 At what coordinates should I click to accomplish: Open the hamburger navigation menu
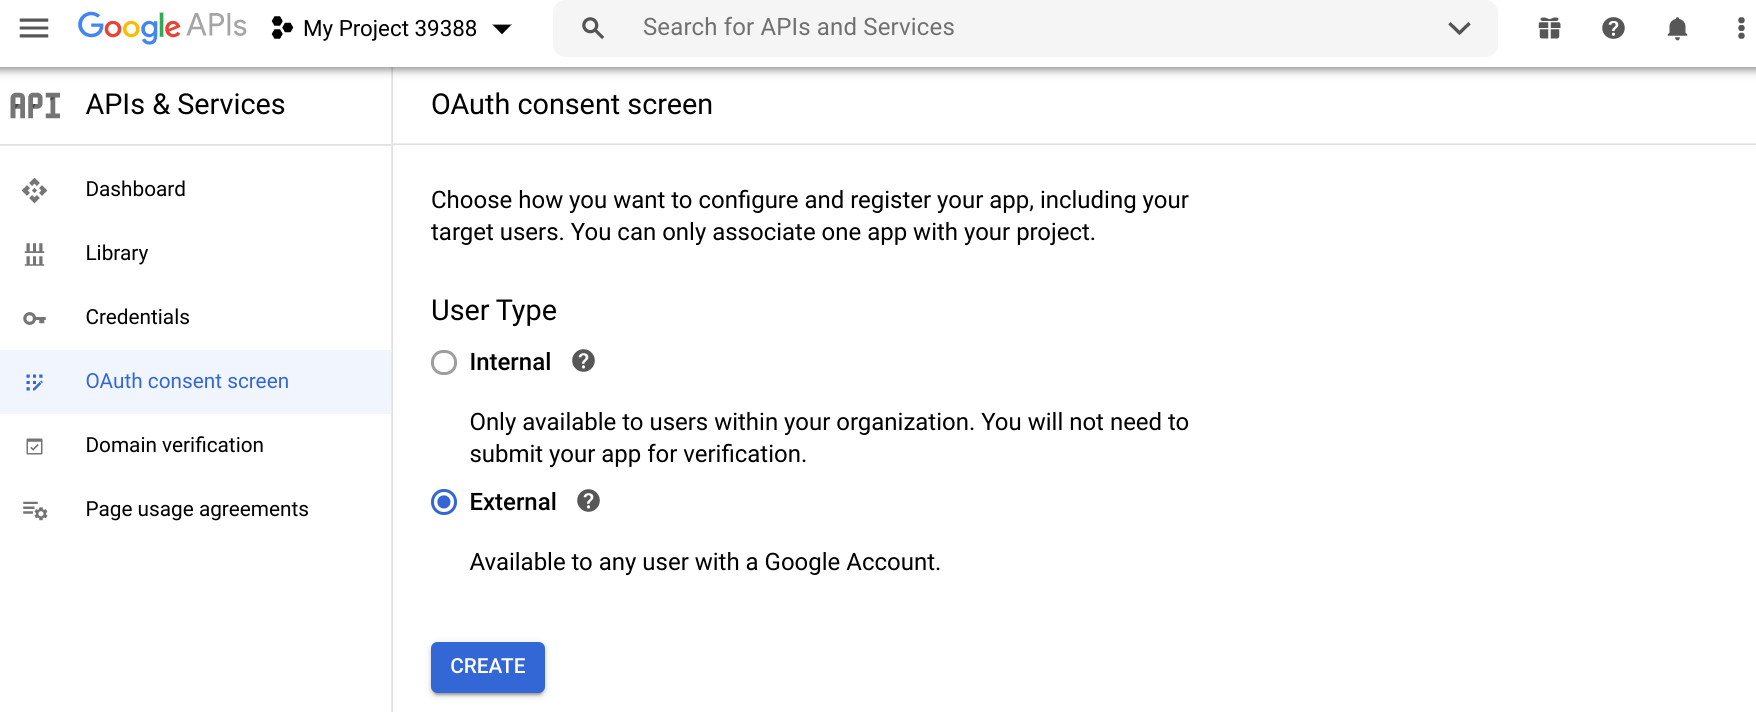point(34,28)
